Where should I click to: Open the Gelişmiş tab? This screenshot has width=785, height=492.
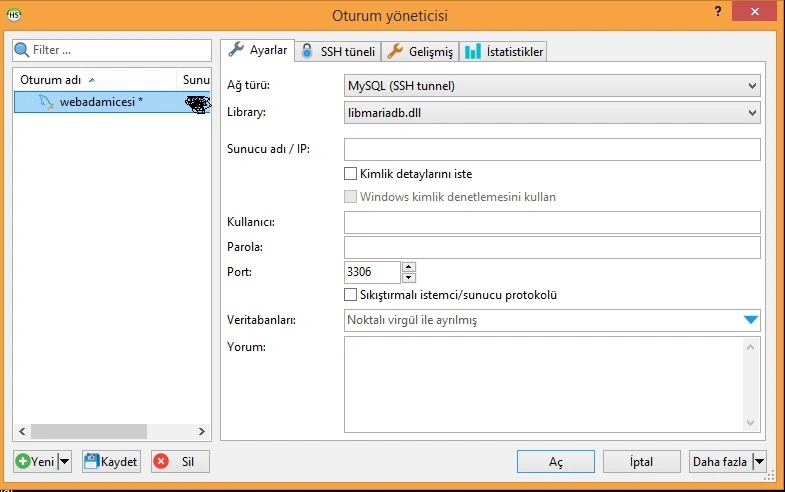[x=420, y=52]
